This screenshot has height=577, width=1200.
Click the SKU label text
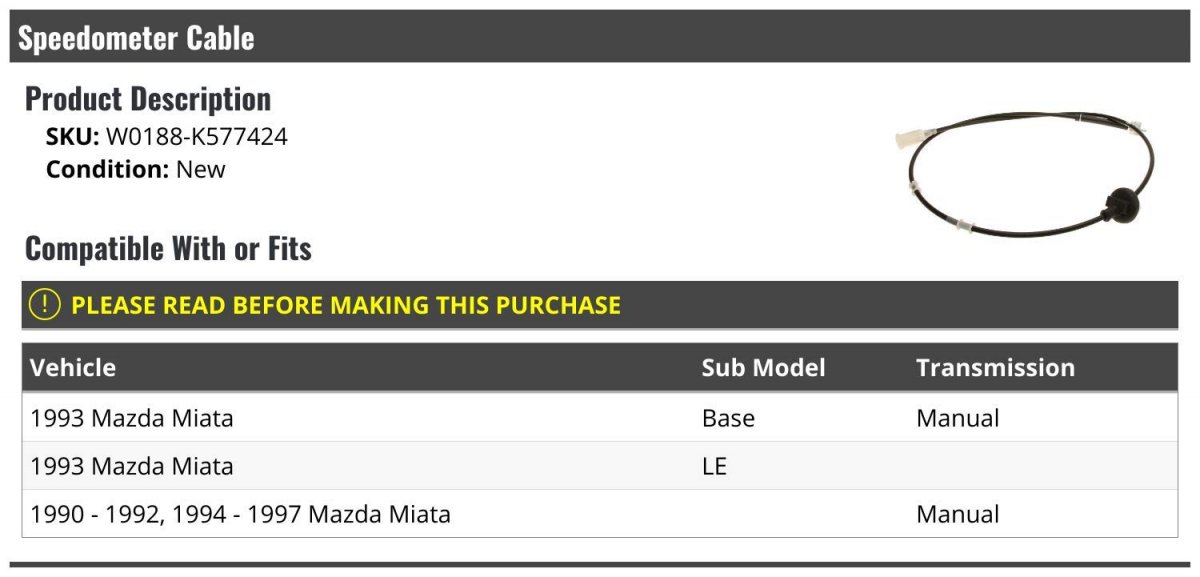73,137
